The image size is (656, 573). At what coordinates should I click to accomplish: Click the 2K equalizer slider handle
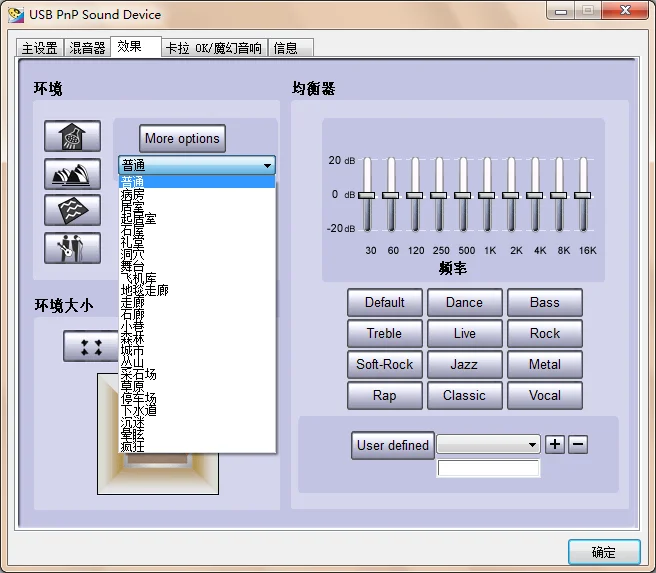tap(511, 195)
